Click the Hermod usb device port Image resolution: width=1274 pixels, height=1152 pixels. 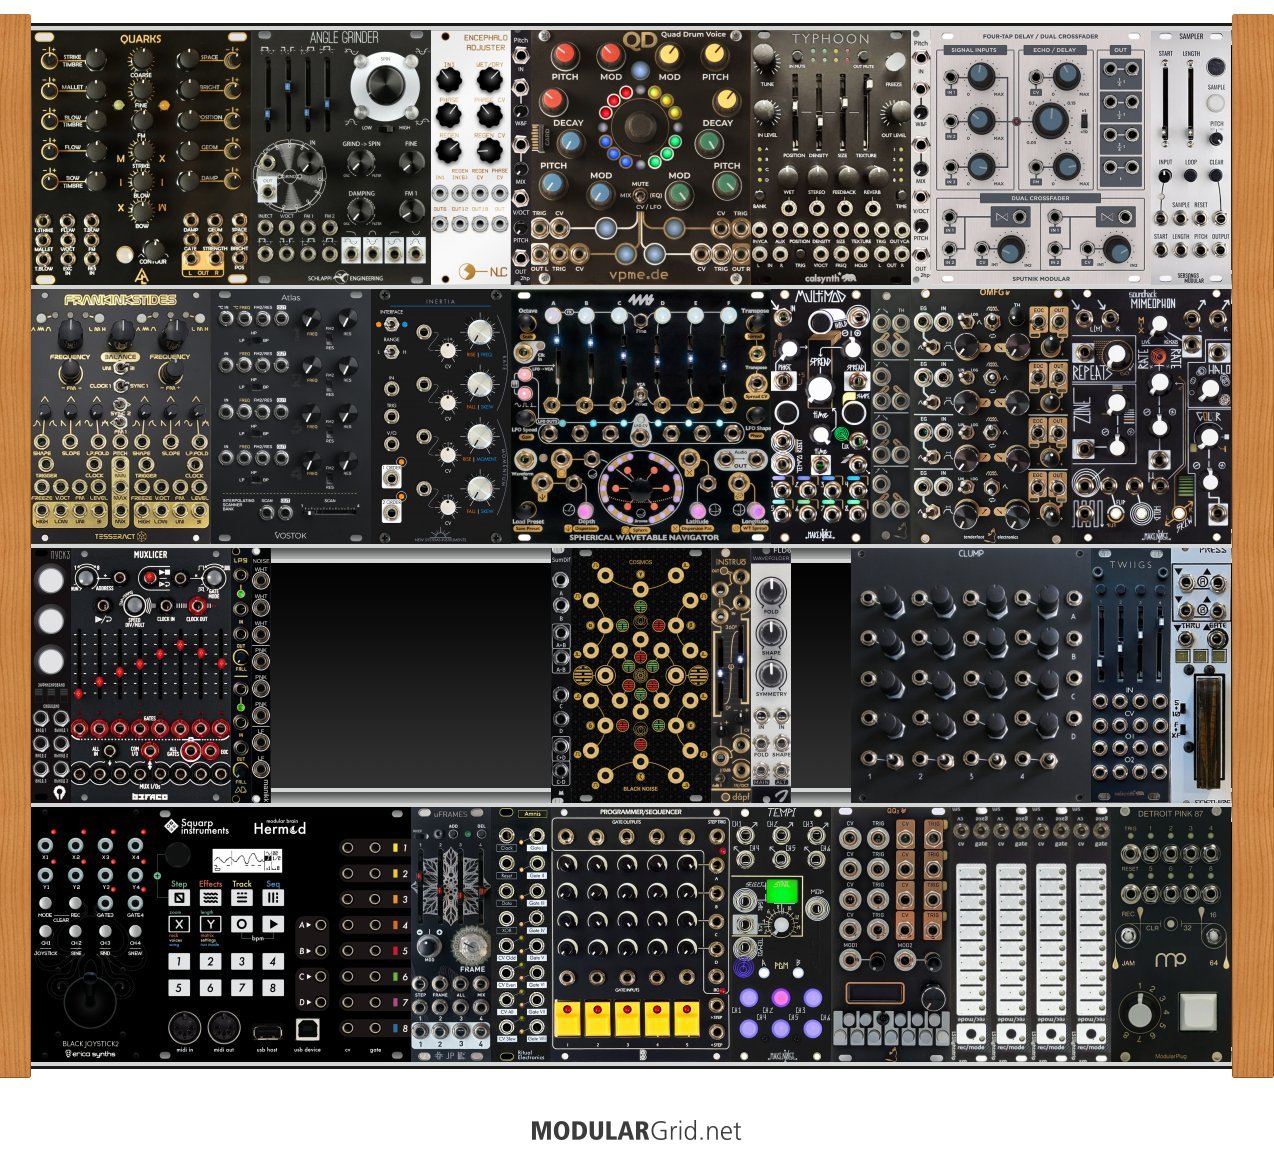tap(307, 1029)
